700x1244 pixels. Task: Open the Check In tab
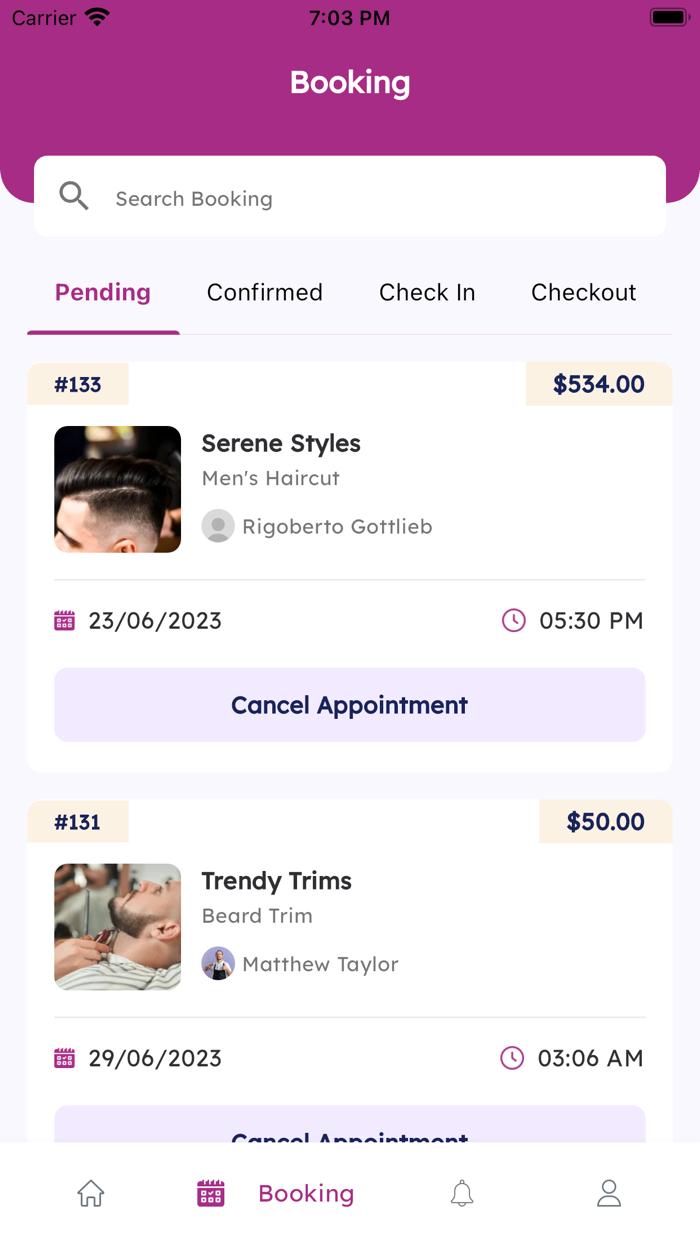[427, 292]
